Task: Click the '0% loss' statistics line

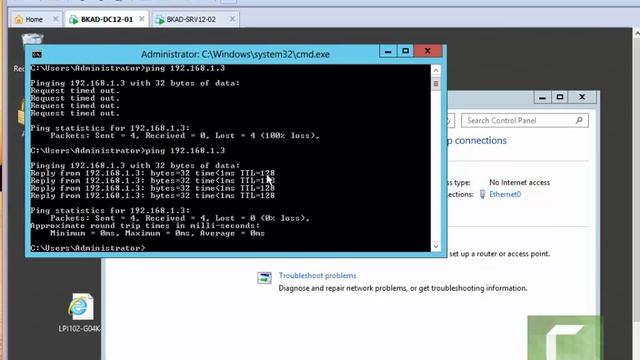Action: tap(180, 218)
